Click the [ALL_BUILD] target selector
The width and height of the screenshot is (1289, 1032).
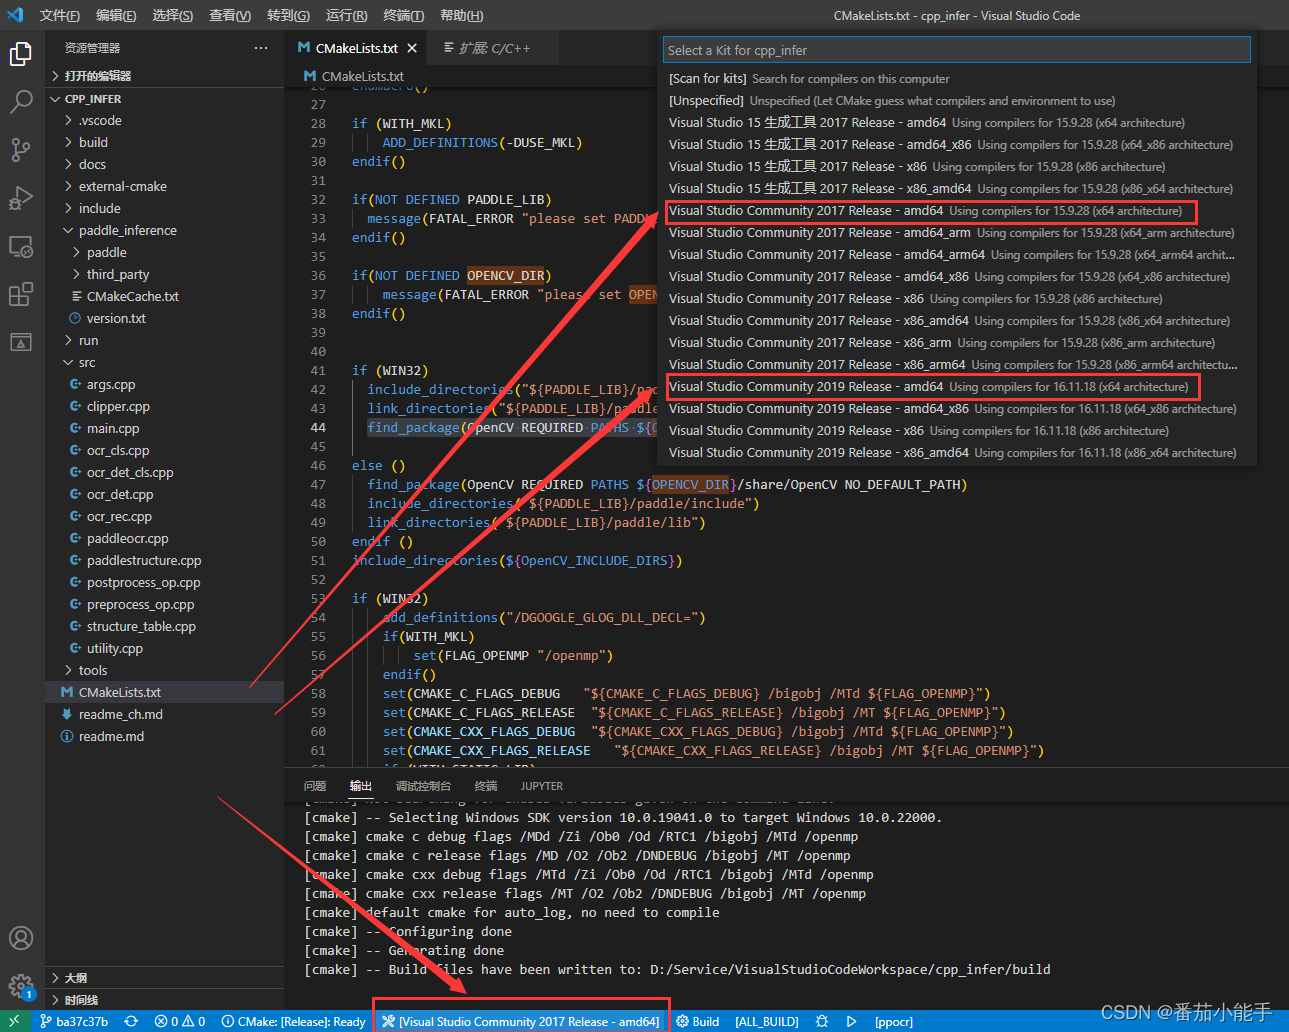coord(767,1021)
